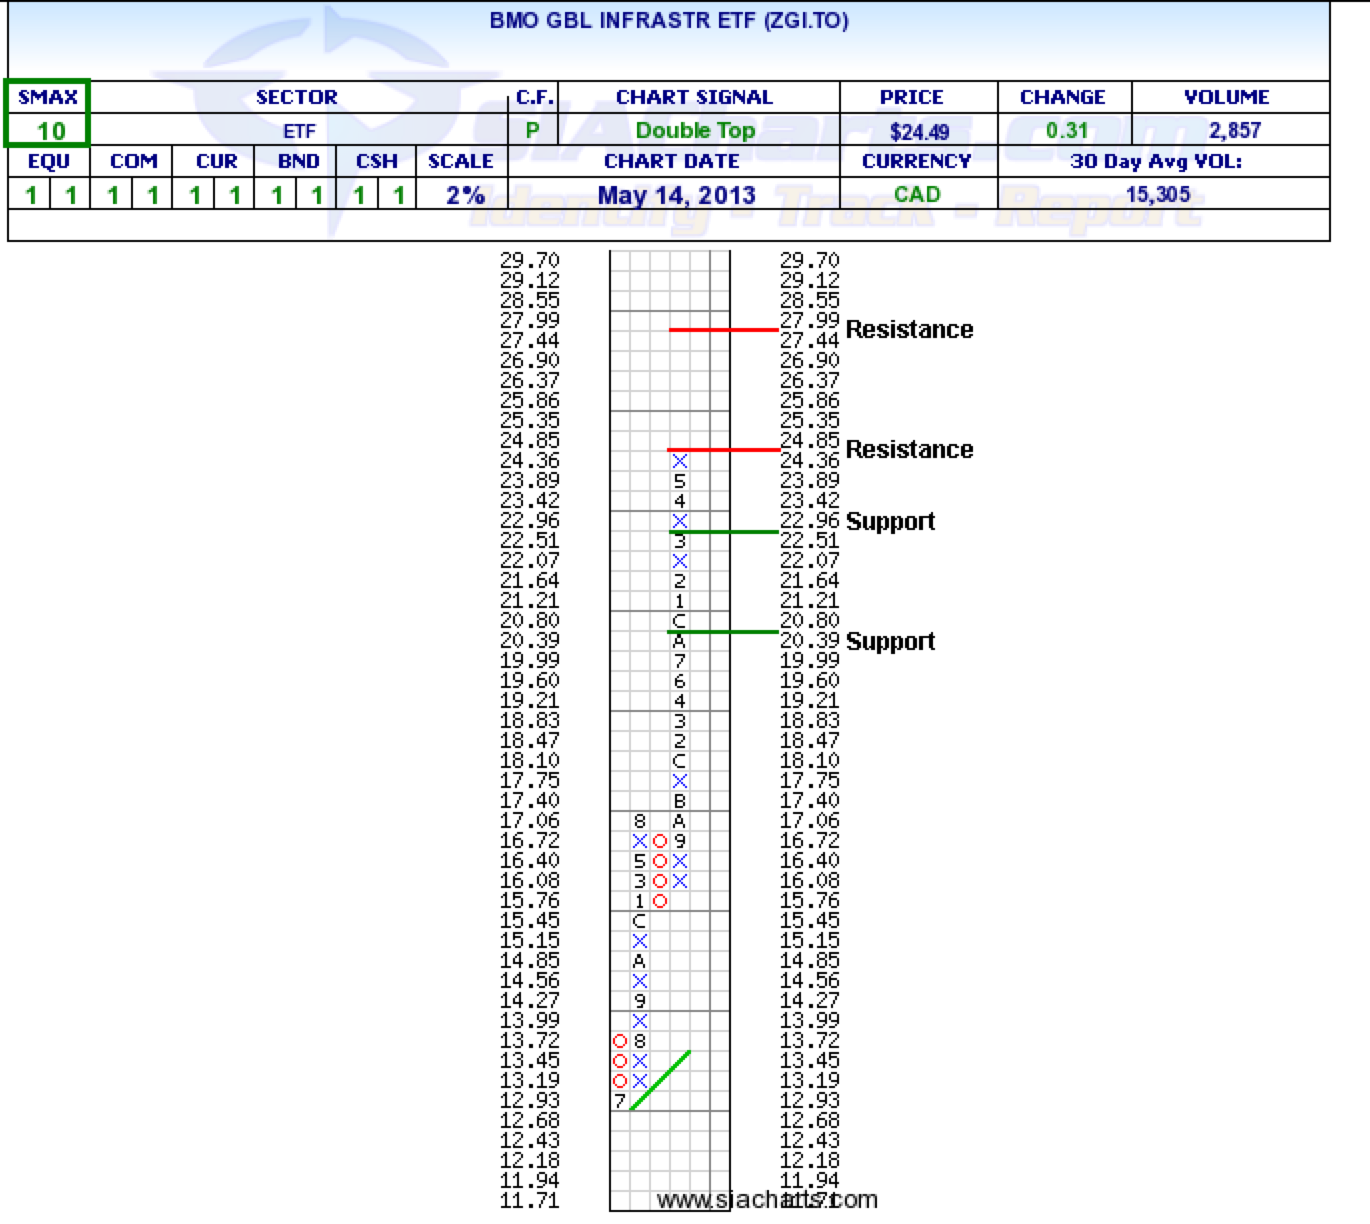
Task: Click the Support label near 20.39
Action: point(890,642)
